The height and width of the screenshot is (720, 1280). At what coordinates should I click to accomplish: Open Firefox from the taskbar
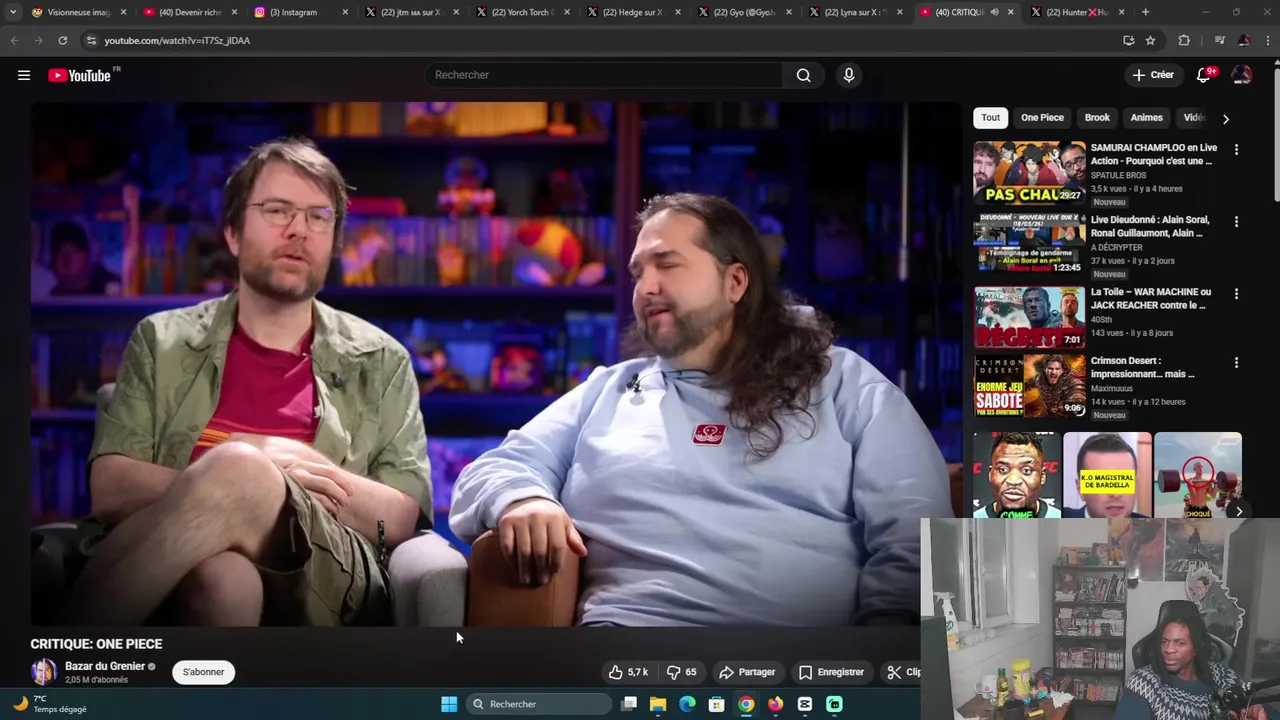775,704
